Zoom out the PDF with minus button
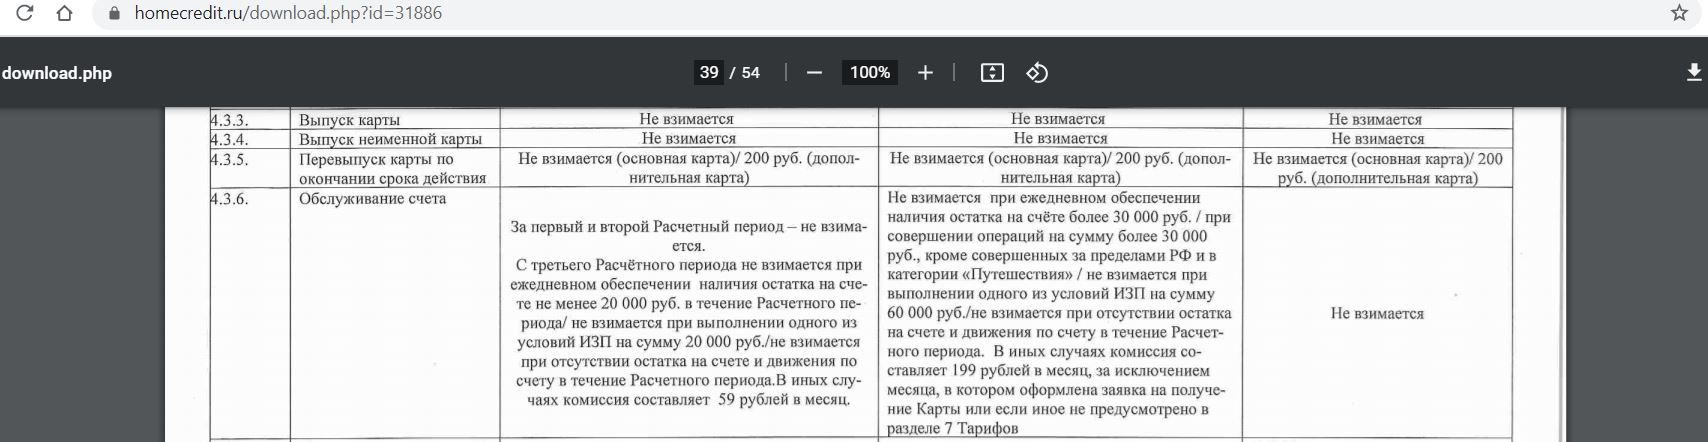This screenshot has height=442, width=1708. (814, 73)
